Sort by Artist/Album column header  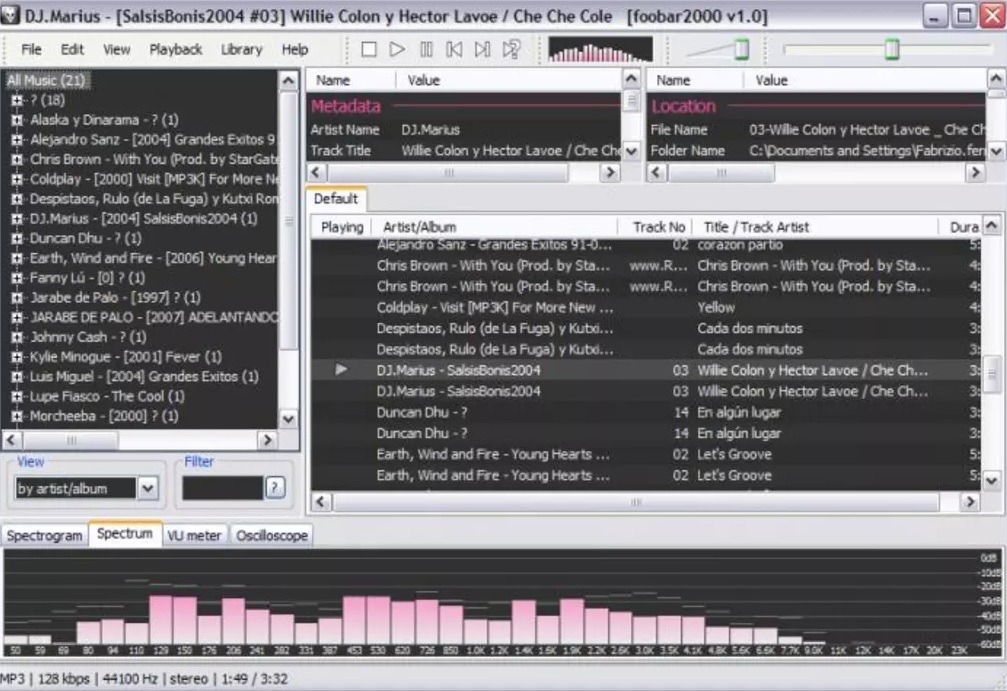click(x=495, y=227)
